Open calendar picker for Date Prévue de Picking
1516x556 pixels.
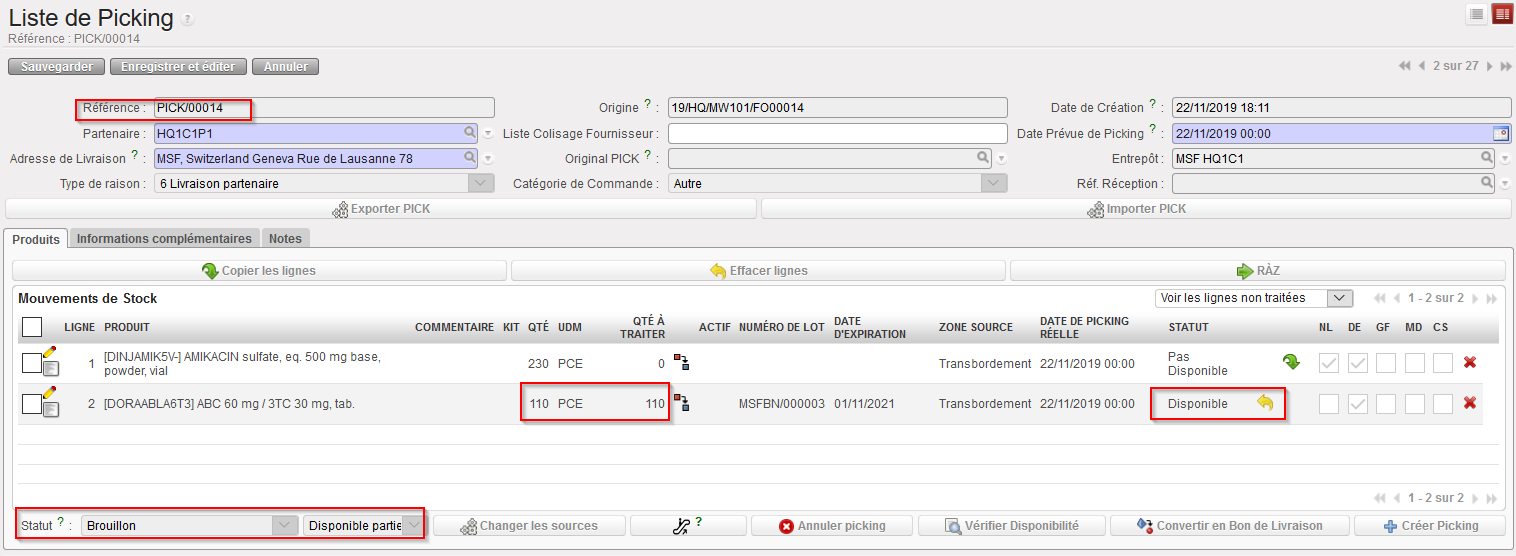(1500, 133)
